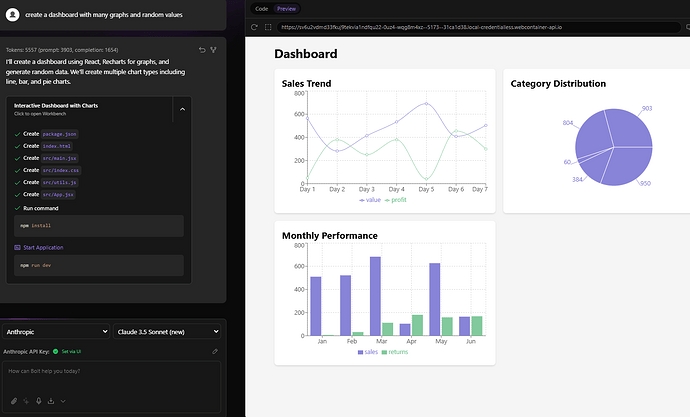This screenshot has height=417, width=690.
Task: Toggle the value series in Sales Trend legend
Action: coord(370,200)
